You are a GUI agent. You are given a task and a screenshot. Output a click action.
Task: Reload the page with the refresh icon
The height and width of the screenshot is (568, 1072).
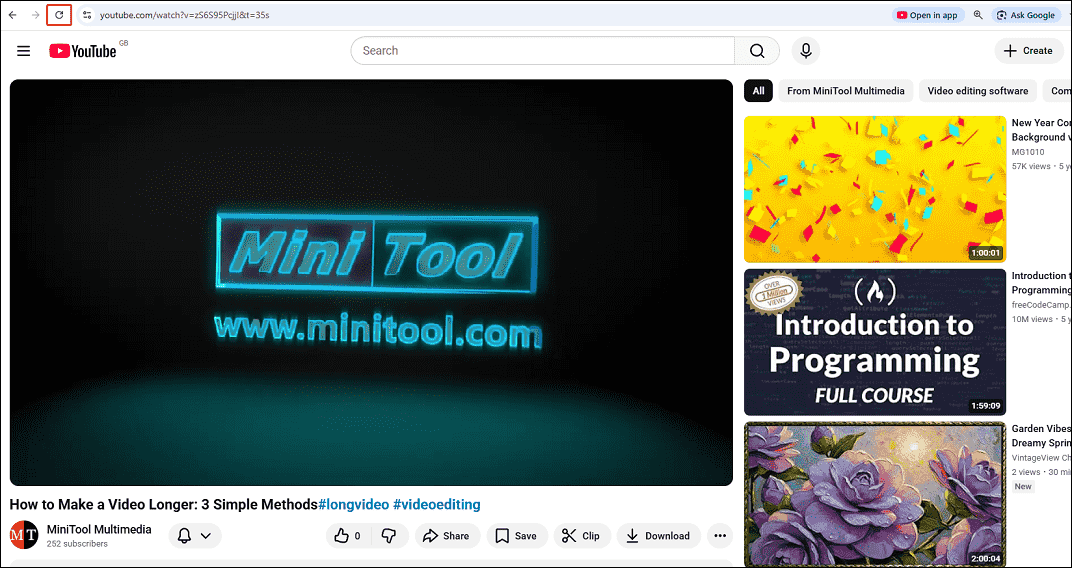[59, 14]
